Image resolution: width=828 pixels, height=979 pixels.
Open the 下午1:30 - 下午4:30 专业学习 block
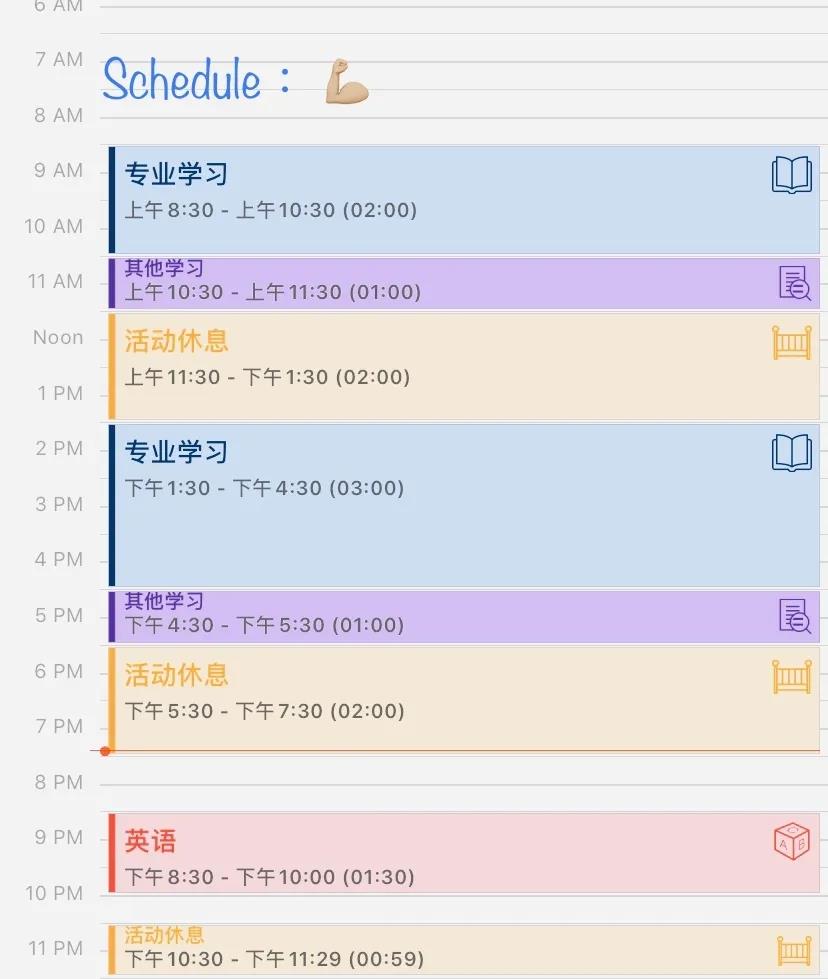tap(464, 506)
